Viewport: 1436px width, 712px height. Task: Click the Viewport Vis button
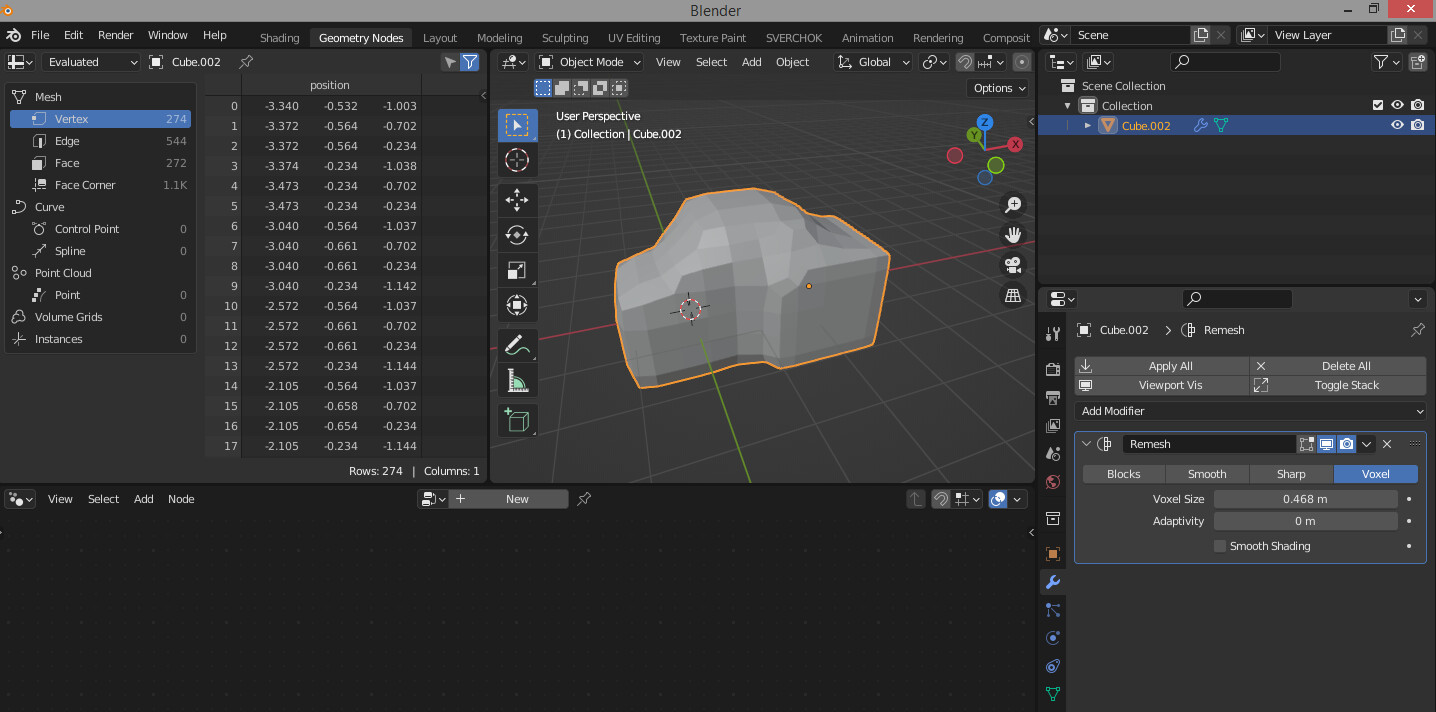(x=1162, y=385)
